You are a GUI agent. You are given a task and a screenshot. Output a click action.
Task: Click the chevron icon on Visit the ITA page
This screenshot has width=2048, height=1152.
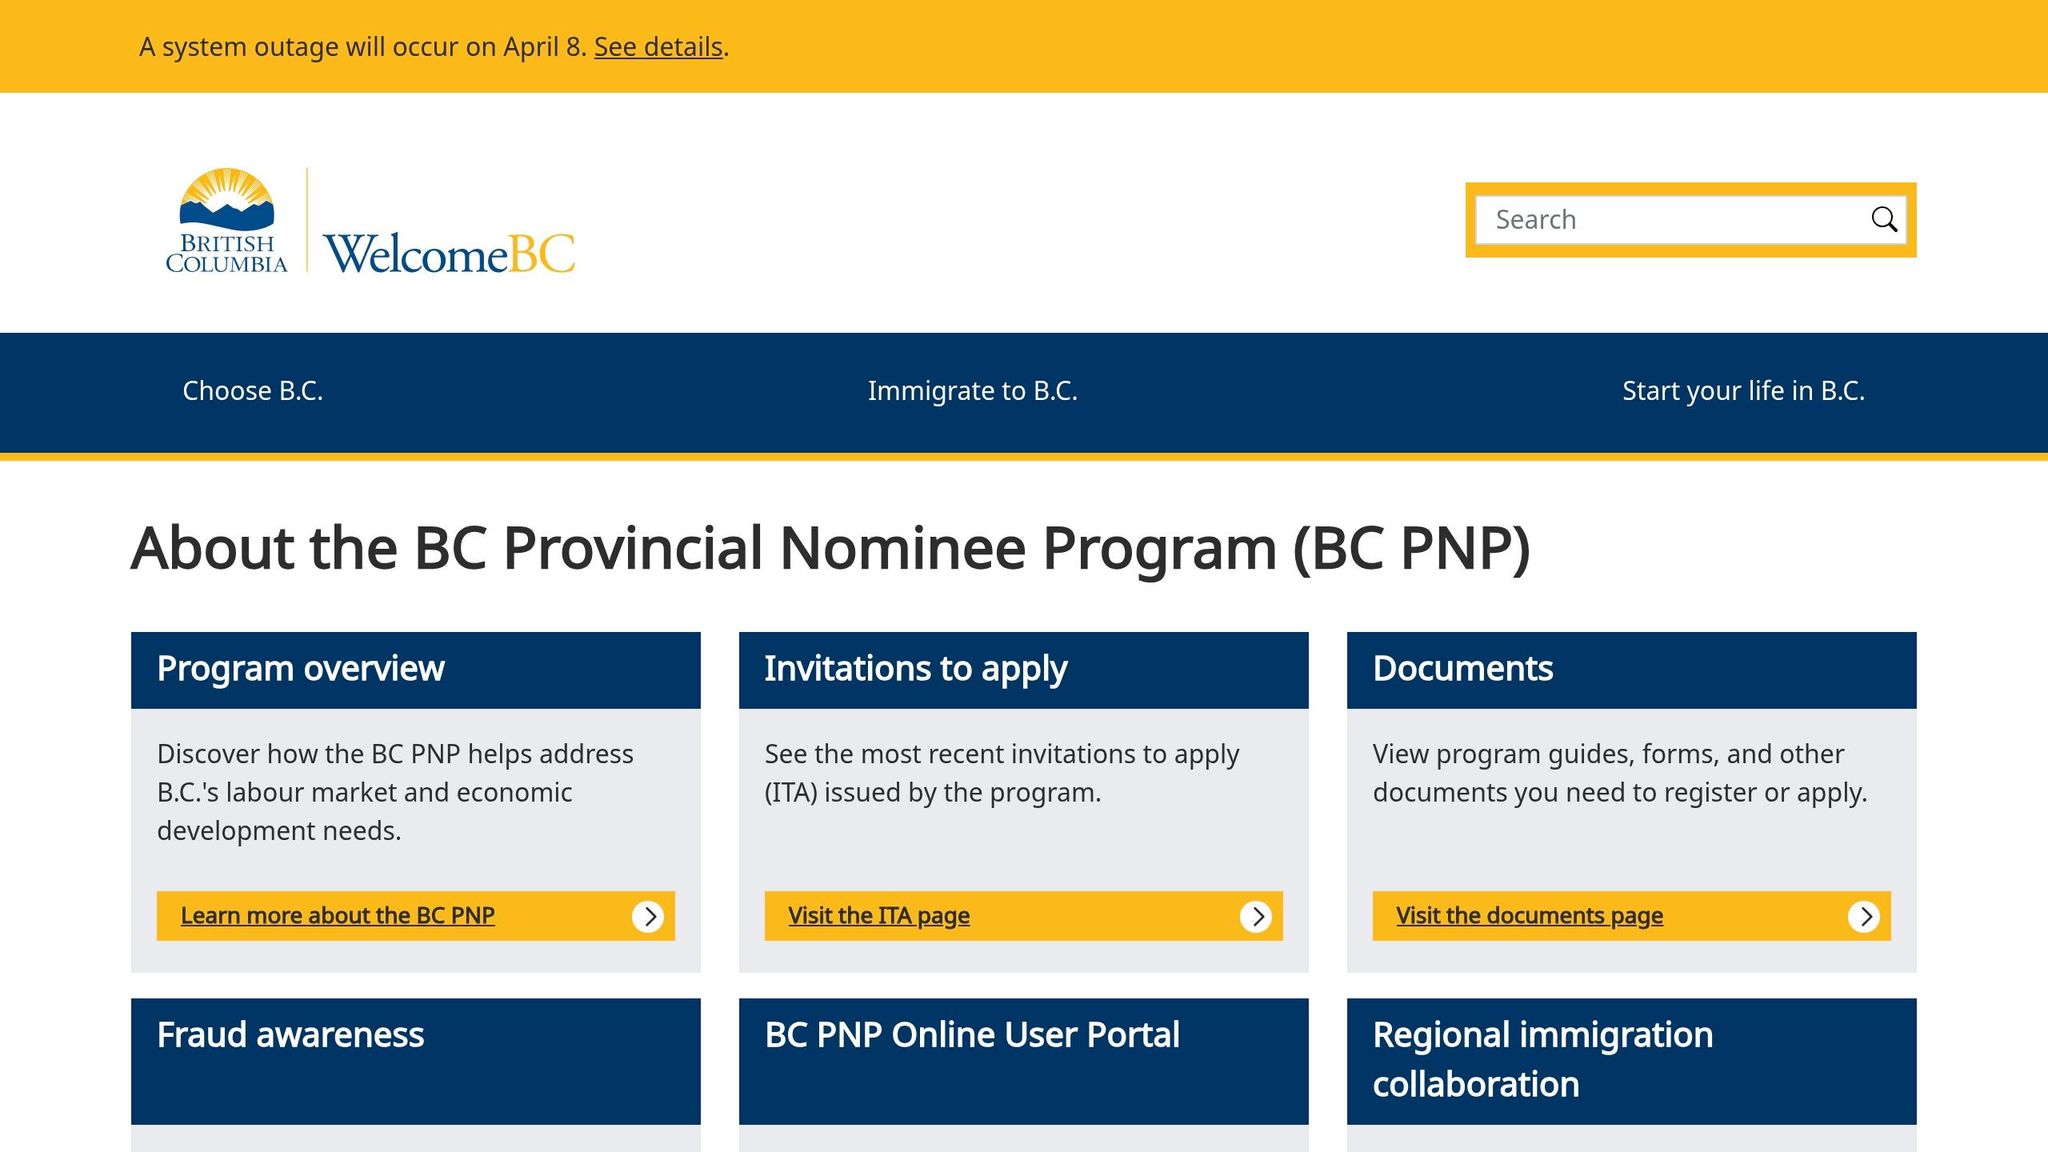pos(1258,916)
